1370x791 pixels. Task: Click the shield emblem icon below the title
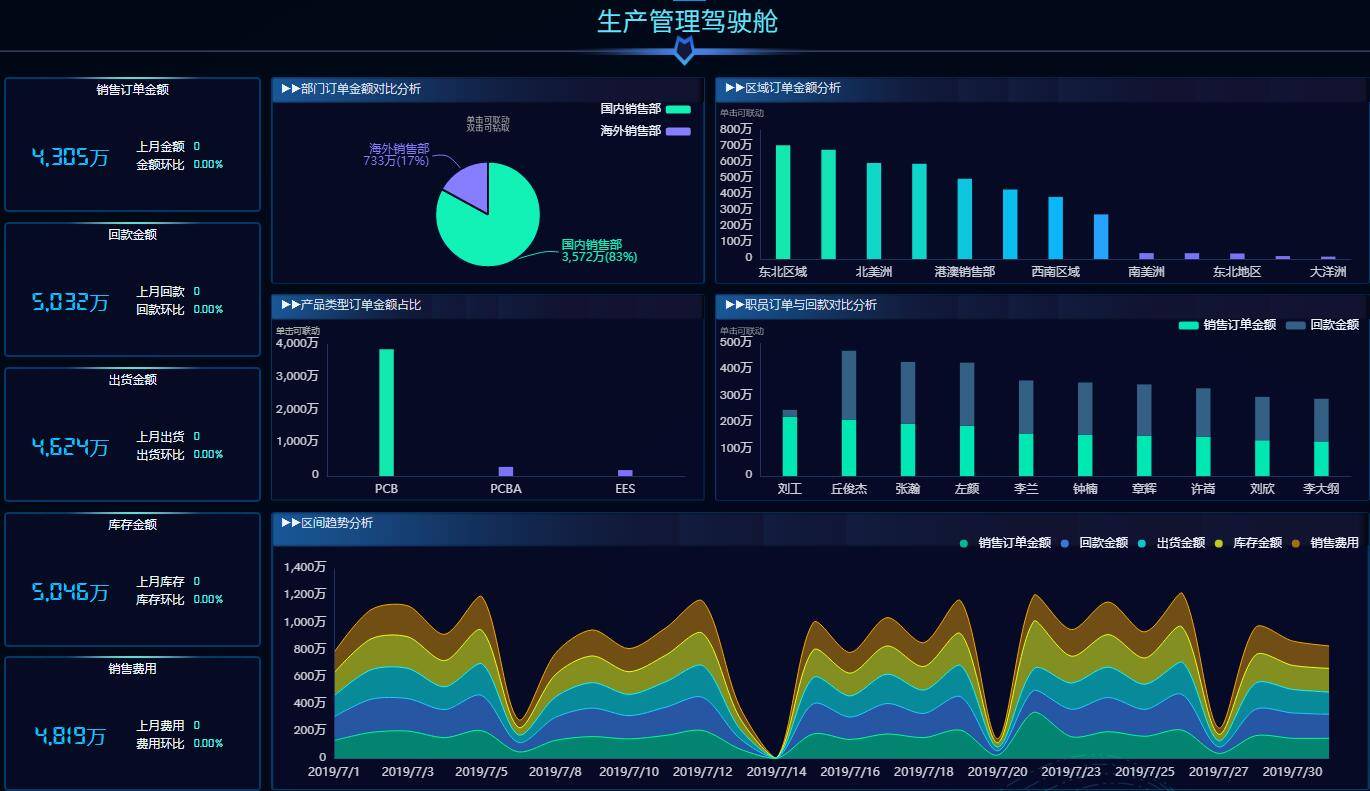point(684,51)
